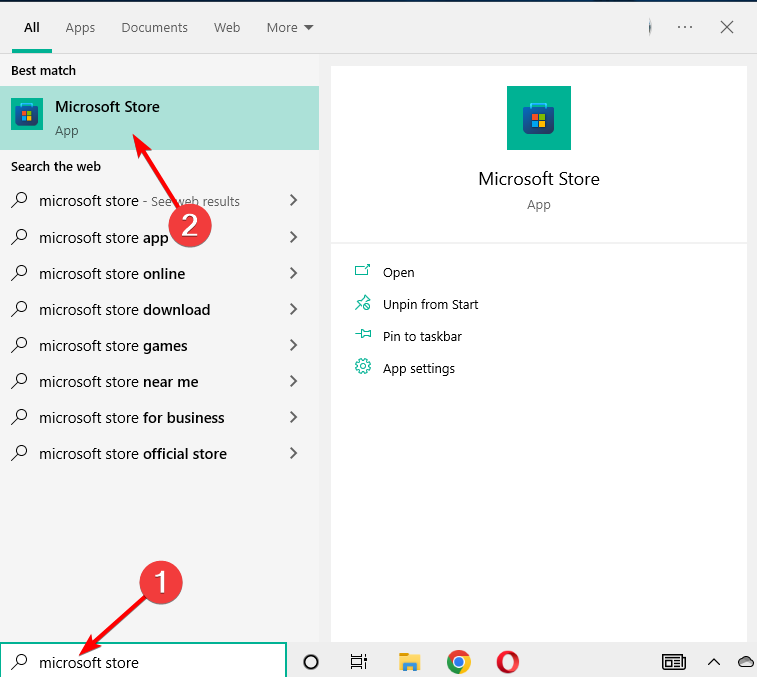Click magnifier icon beside 'microsoft store near me'

[x=19, y=381]
